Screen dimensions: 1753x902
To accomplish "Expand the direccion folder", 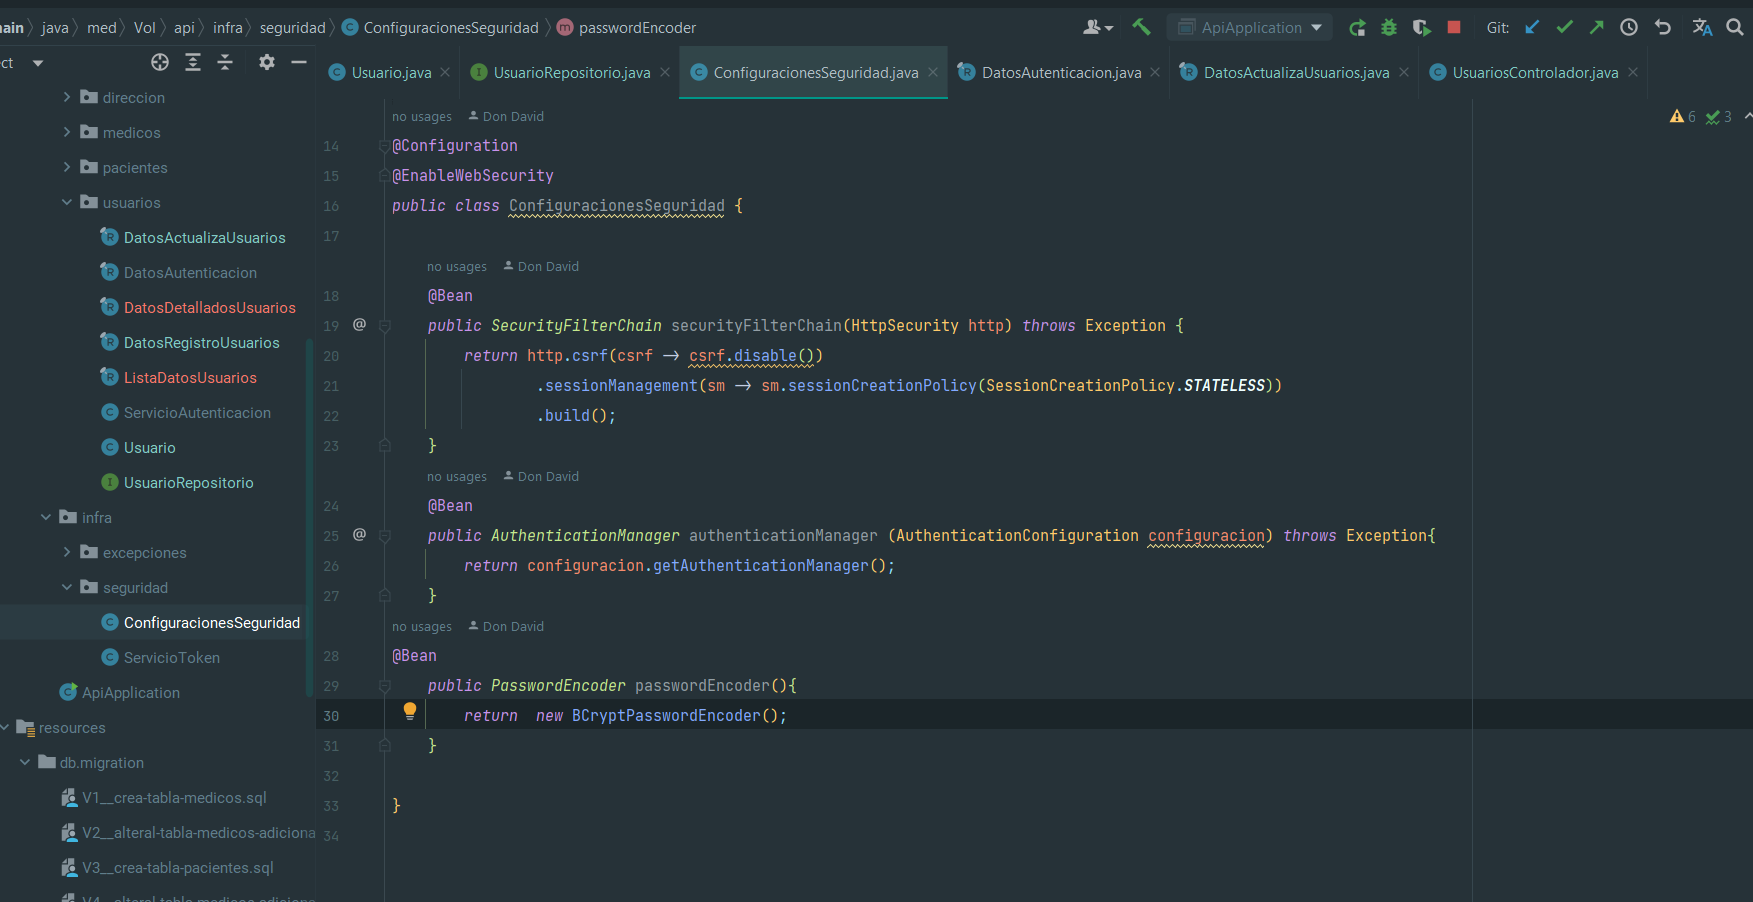I will click(x=67, y=97).
